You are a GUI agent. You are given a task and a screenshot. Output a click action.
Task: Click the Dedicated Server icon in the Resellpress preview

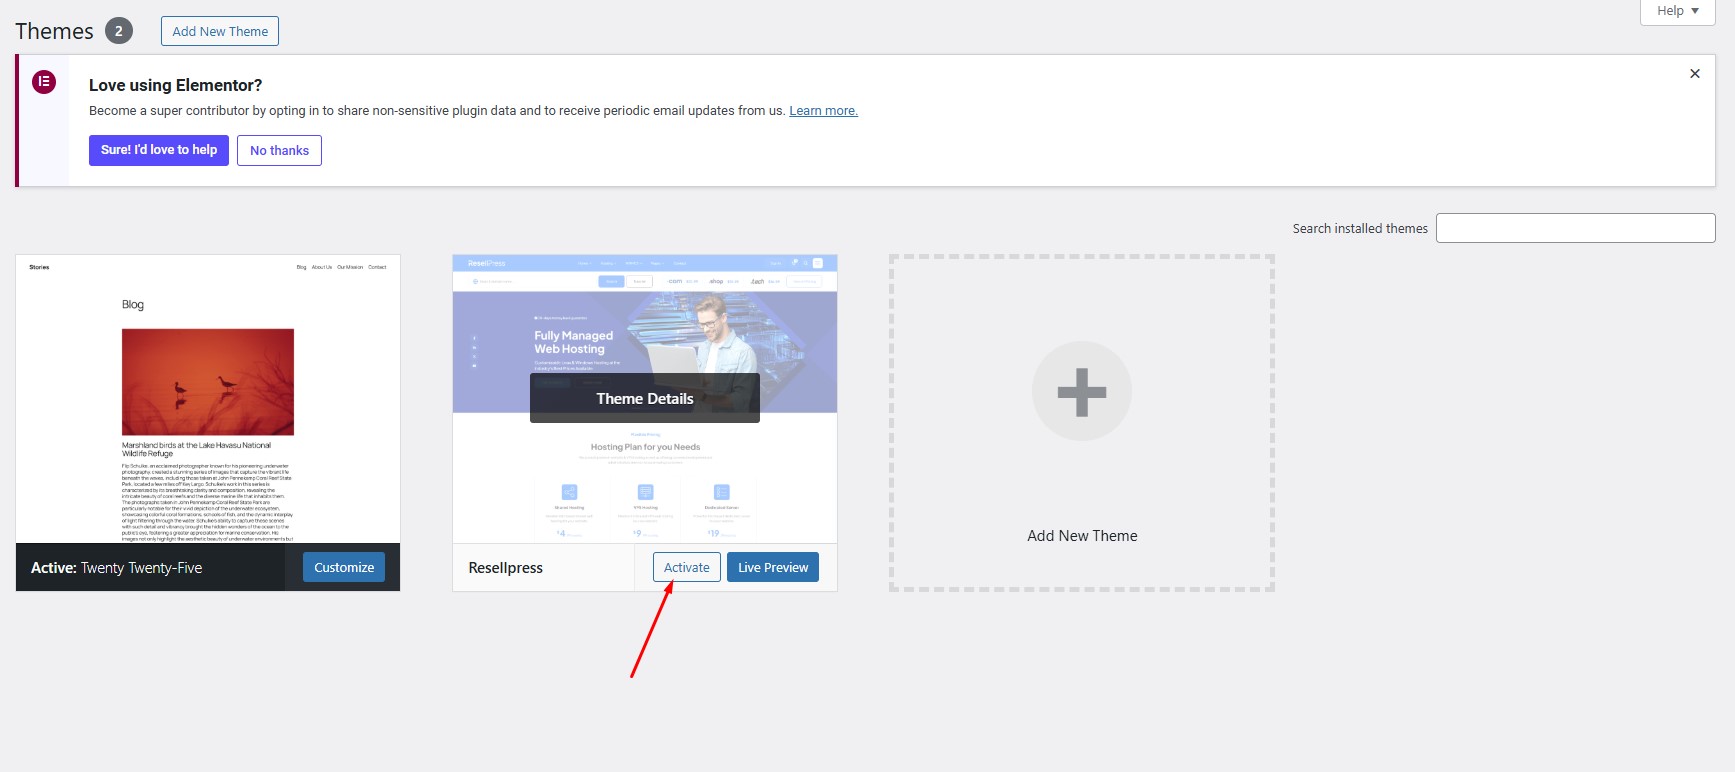click(x=721, y=492)
